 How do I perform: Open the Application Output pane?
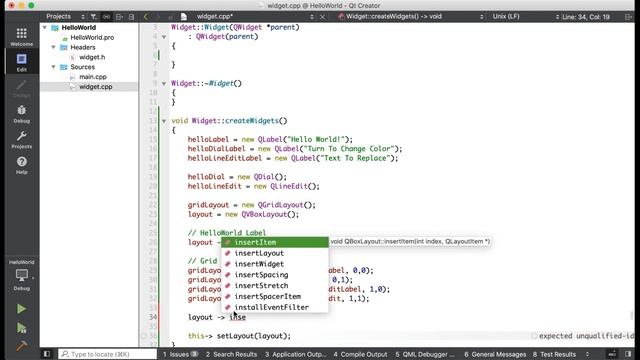point(295,354)
